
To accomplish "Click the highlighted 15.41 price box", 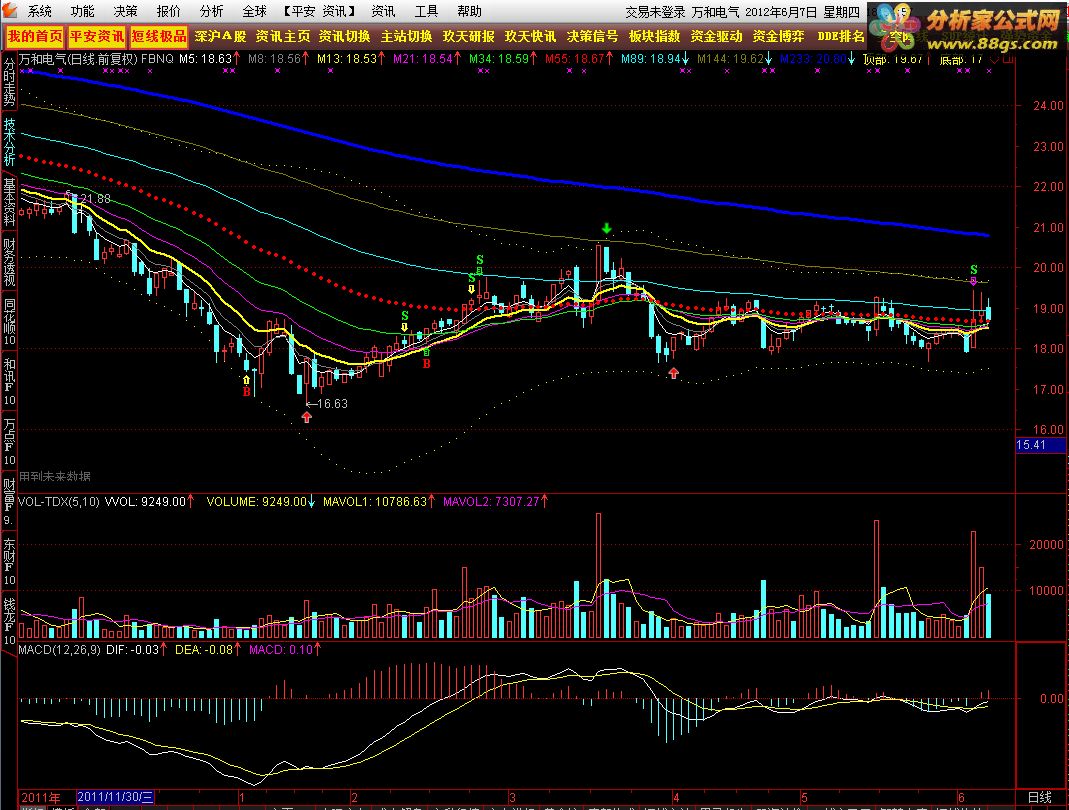I will [1040, 445].
